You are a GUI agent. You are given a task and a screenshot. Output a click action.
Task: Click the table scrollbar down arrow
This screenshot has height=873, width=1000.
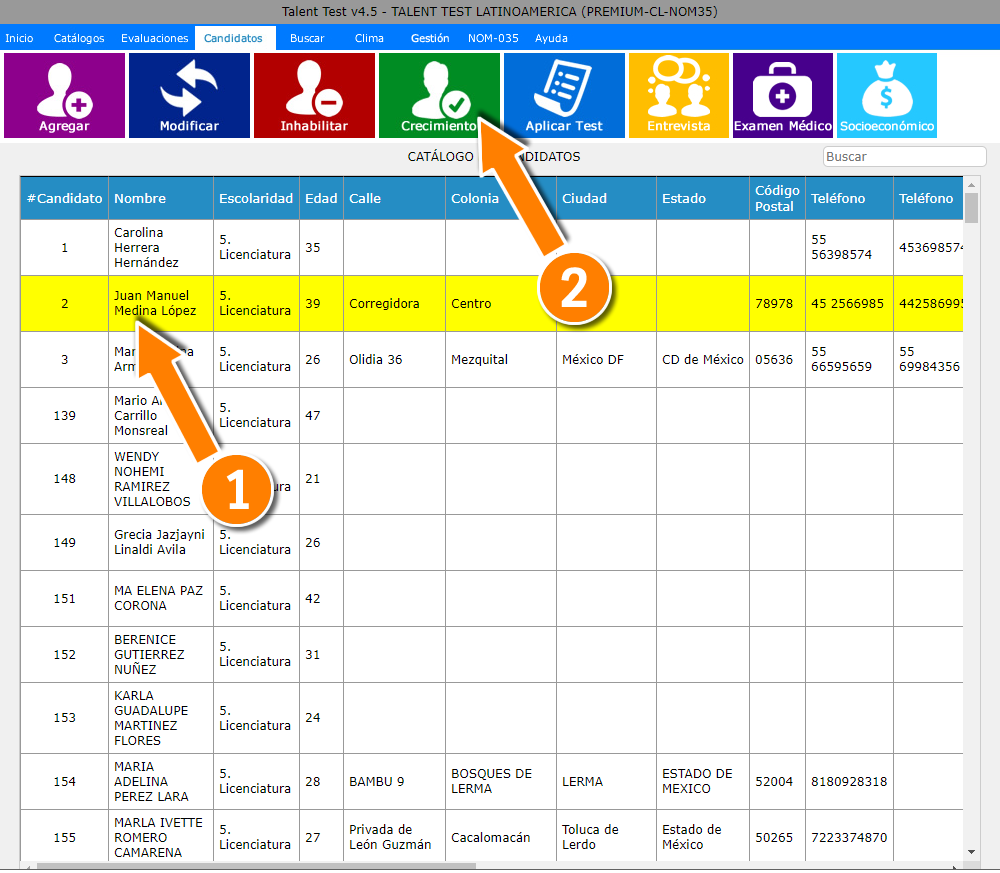(971, 852)
